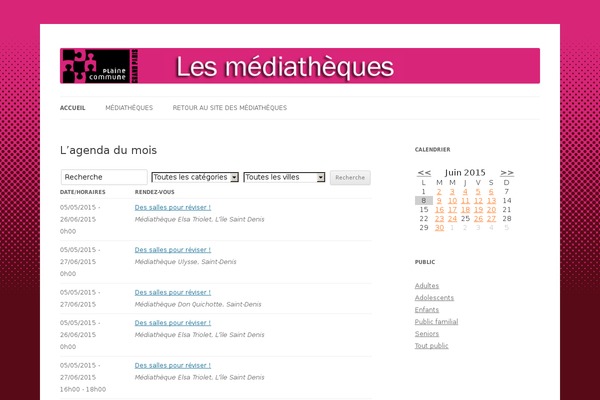Filter by Tout public
Image resolution: width=600 pixels, height=400 pixels.
pos(431,346)
